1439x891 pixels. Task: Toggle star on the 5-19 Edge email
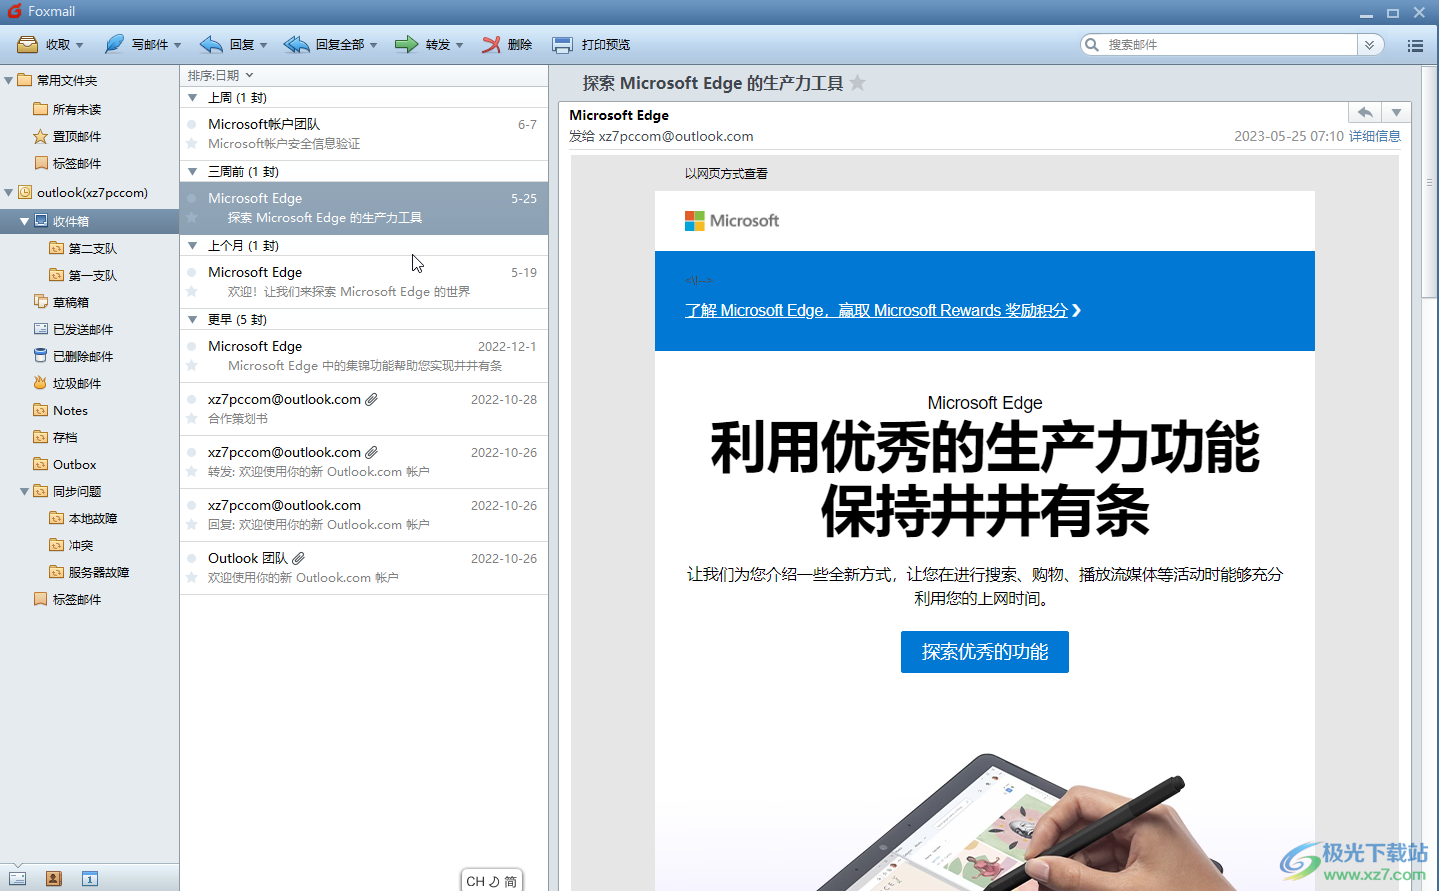pos(192,292)
